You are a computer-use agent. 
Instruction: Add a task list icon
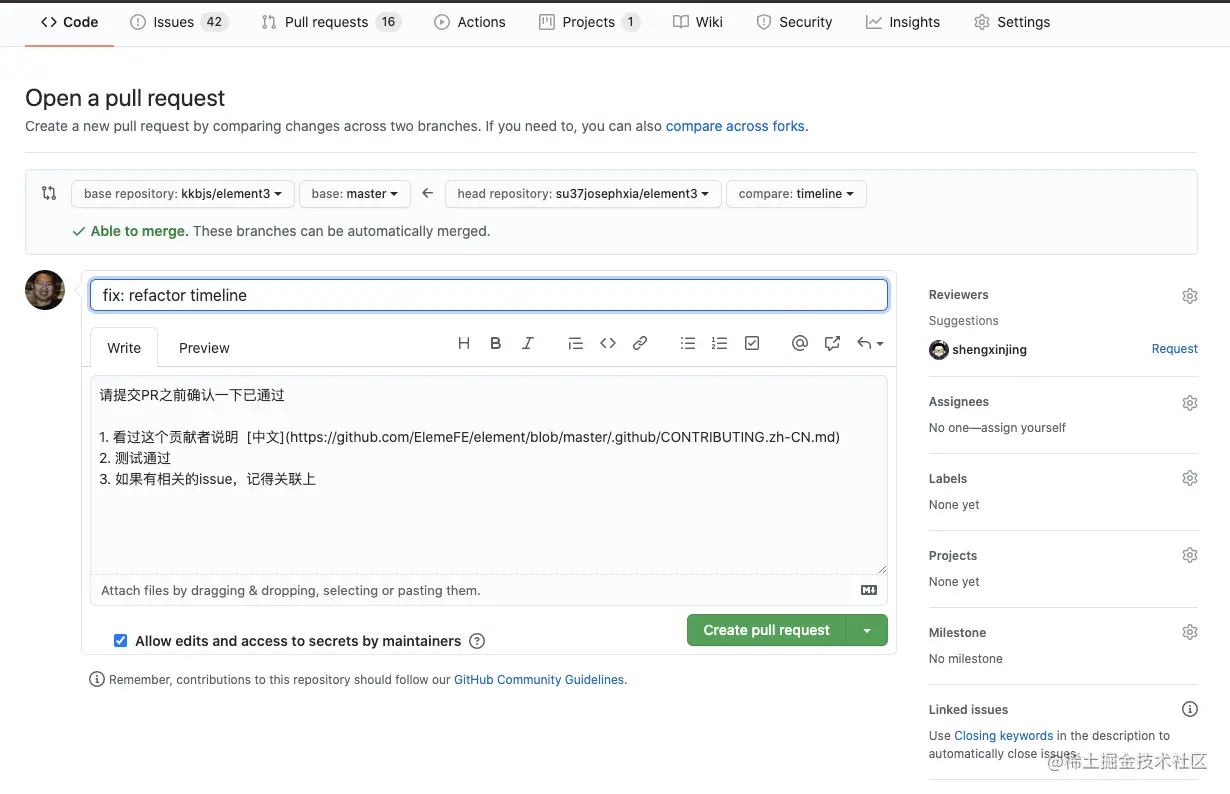coord(752,343)
